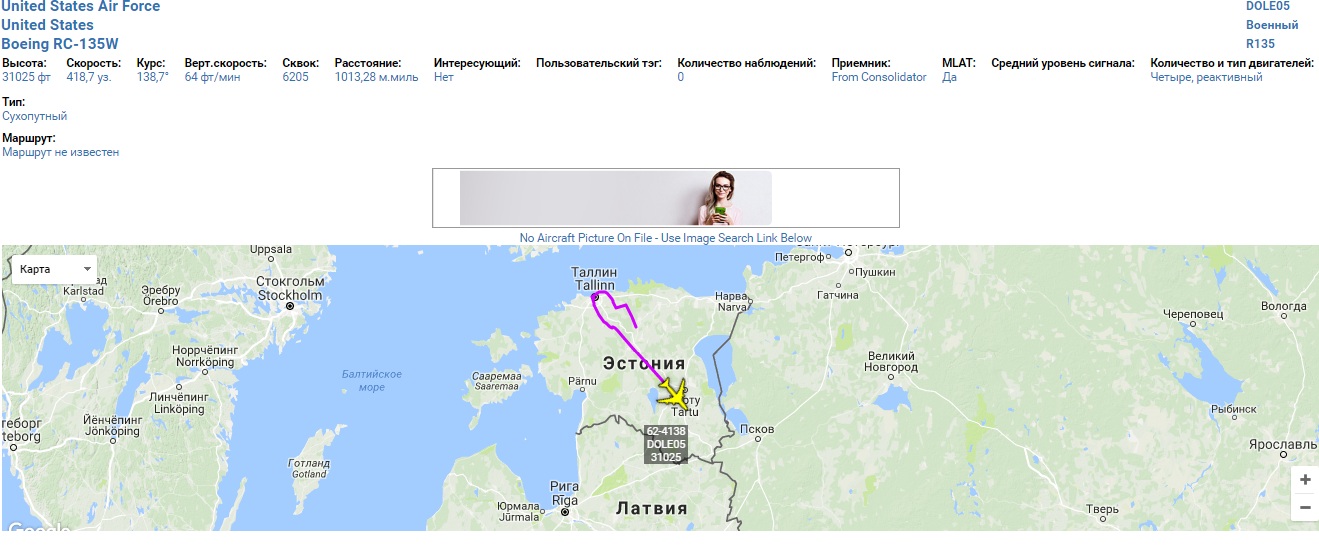Open the image search link below advert

coord(665,238)
